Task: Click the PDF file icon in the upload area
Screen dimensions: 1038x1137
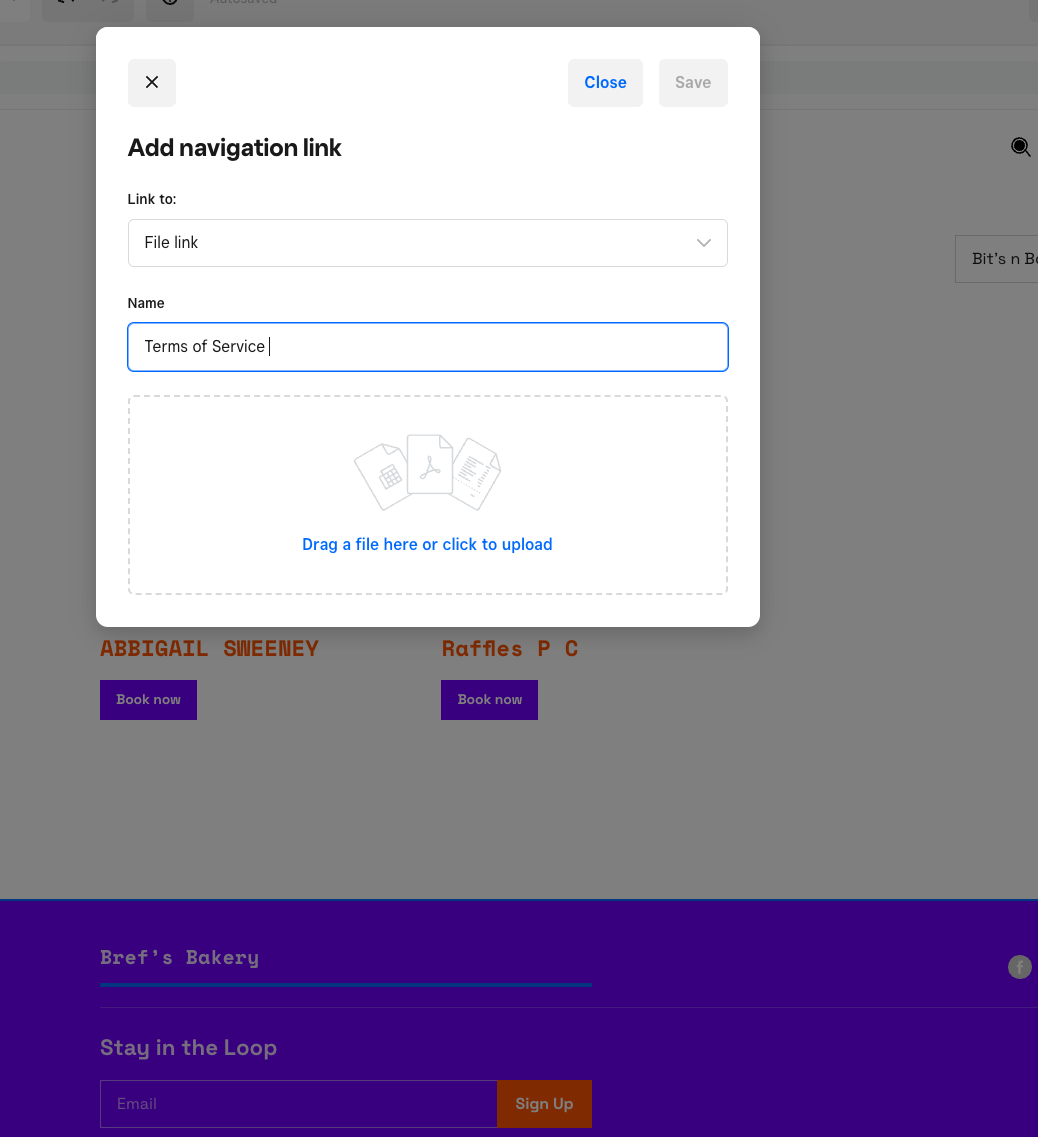Action: click(428, 468)
